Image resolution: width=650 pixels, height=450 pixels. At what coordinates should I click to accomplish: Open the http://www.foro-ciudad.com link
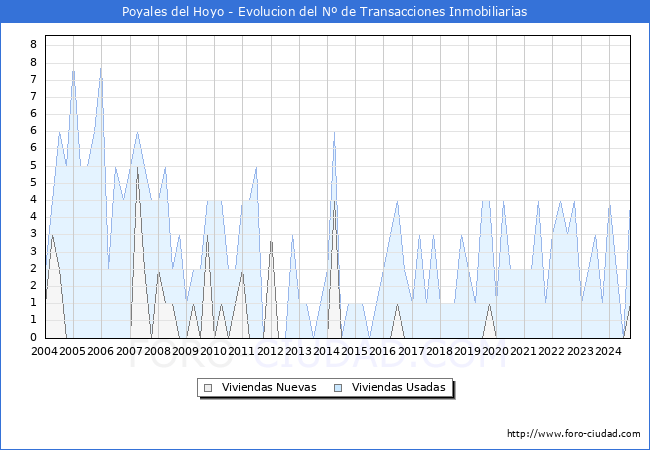(574, 433)
